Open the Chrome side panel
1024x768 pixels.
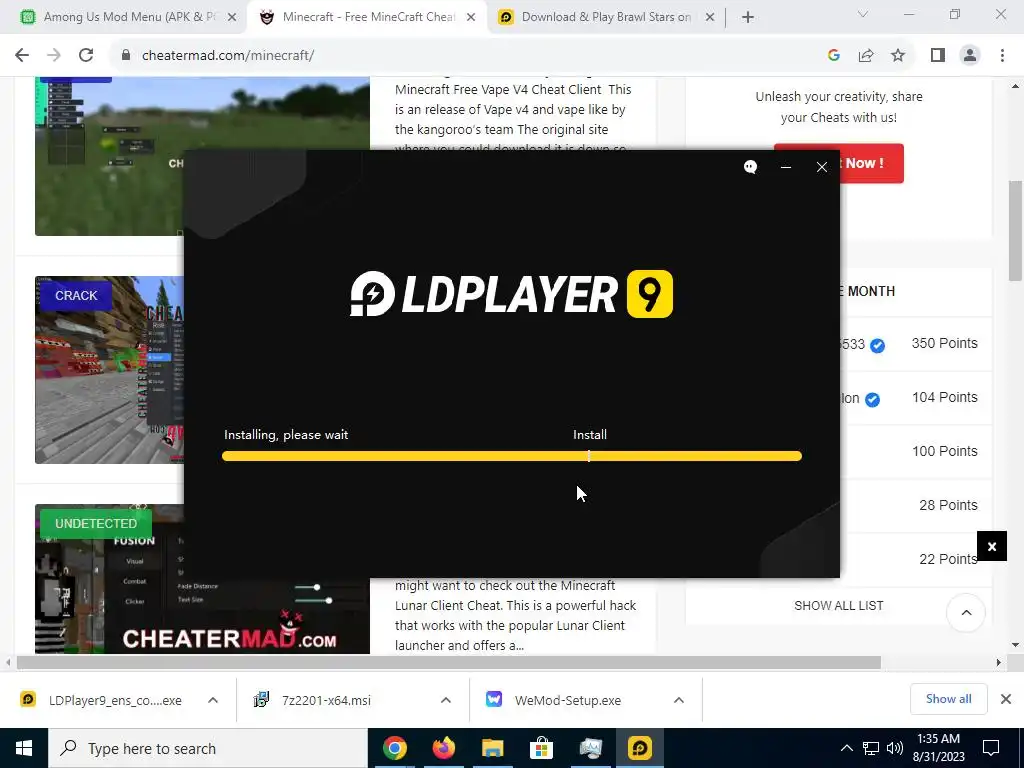(x=938, y=56)
